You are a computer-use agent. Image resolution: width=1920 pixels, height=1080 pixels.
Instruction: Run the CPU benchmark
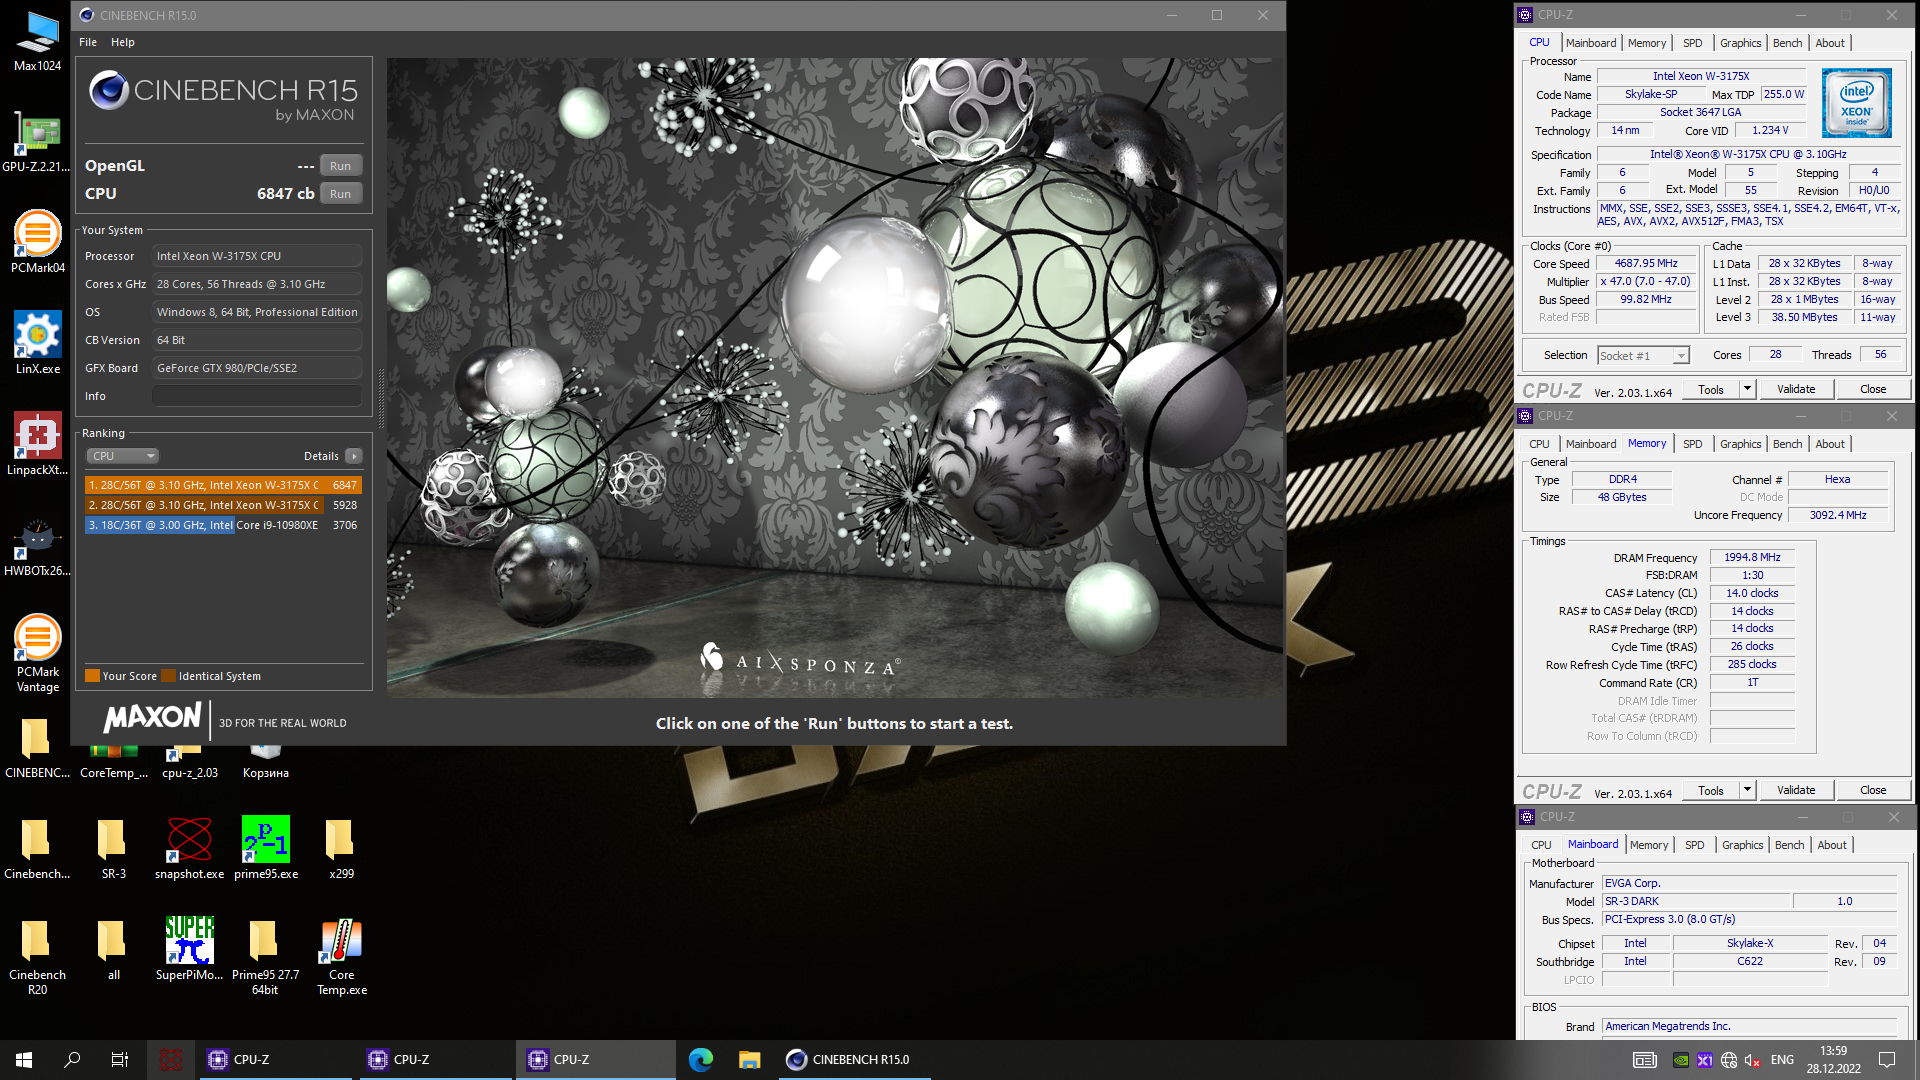pos(340,194)
